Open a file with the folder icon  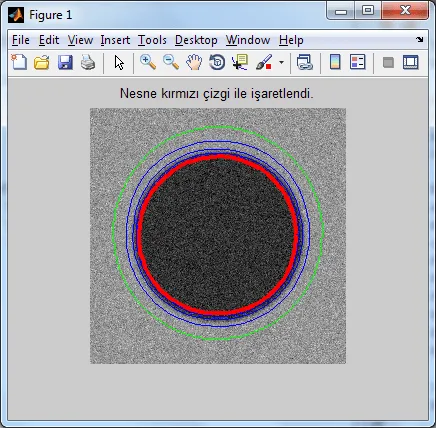(42, 62)
